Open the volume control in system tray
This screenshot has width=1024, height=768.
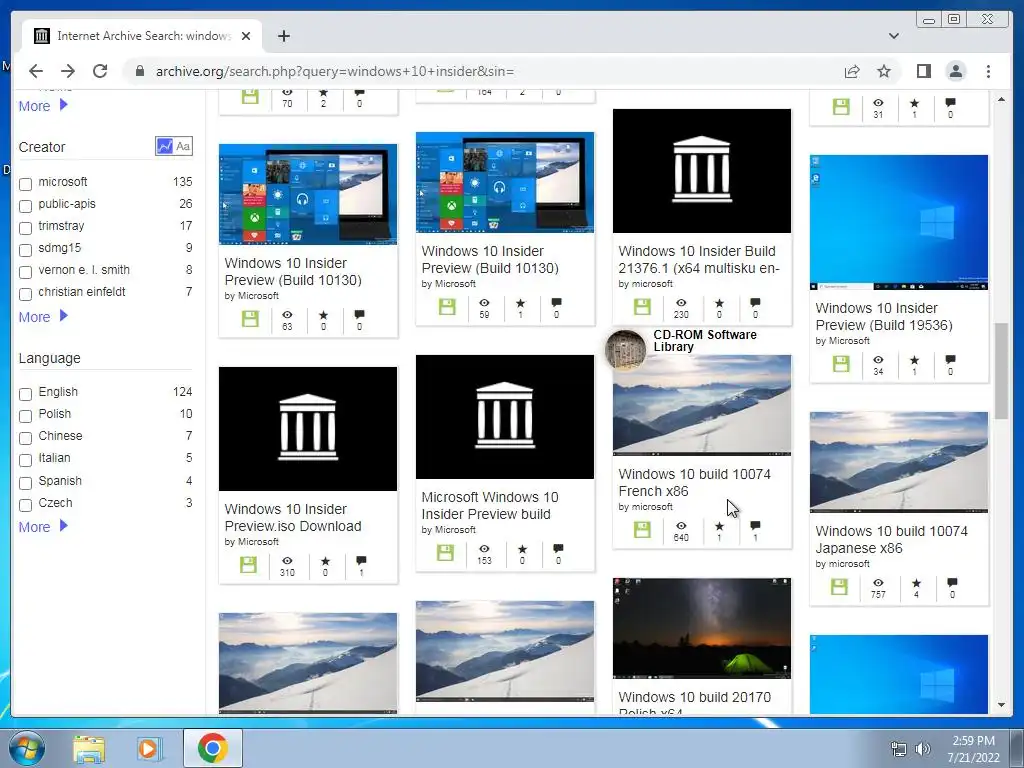tap(923, 749)
